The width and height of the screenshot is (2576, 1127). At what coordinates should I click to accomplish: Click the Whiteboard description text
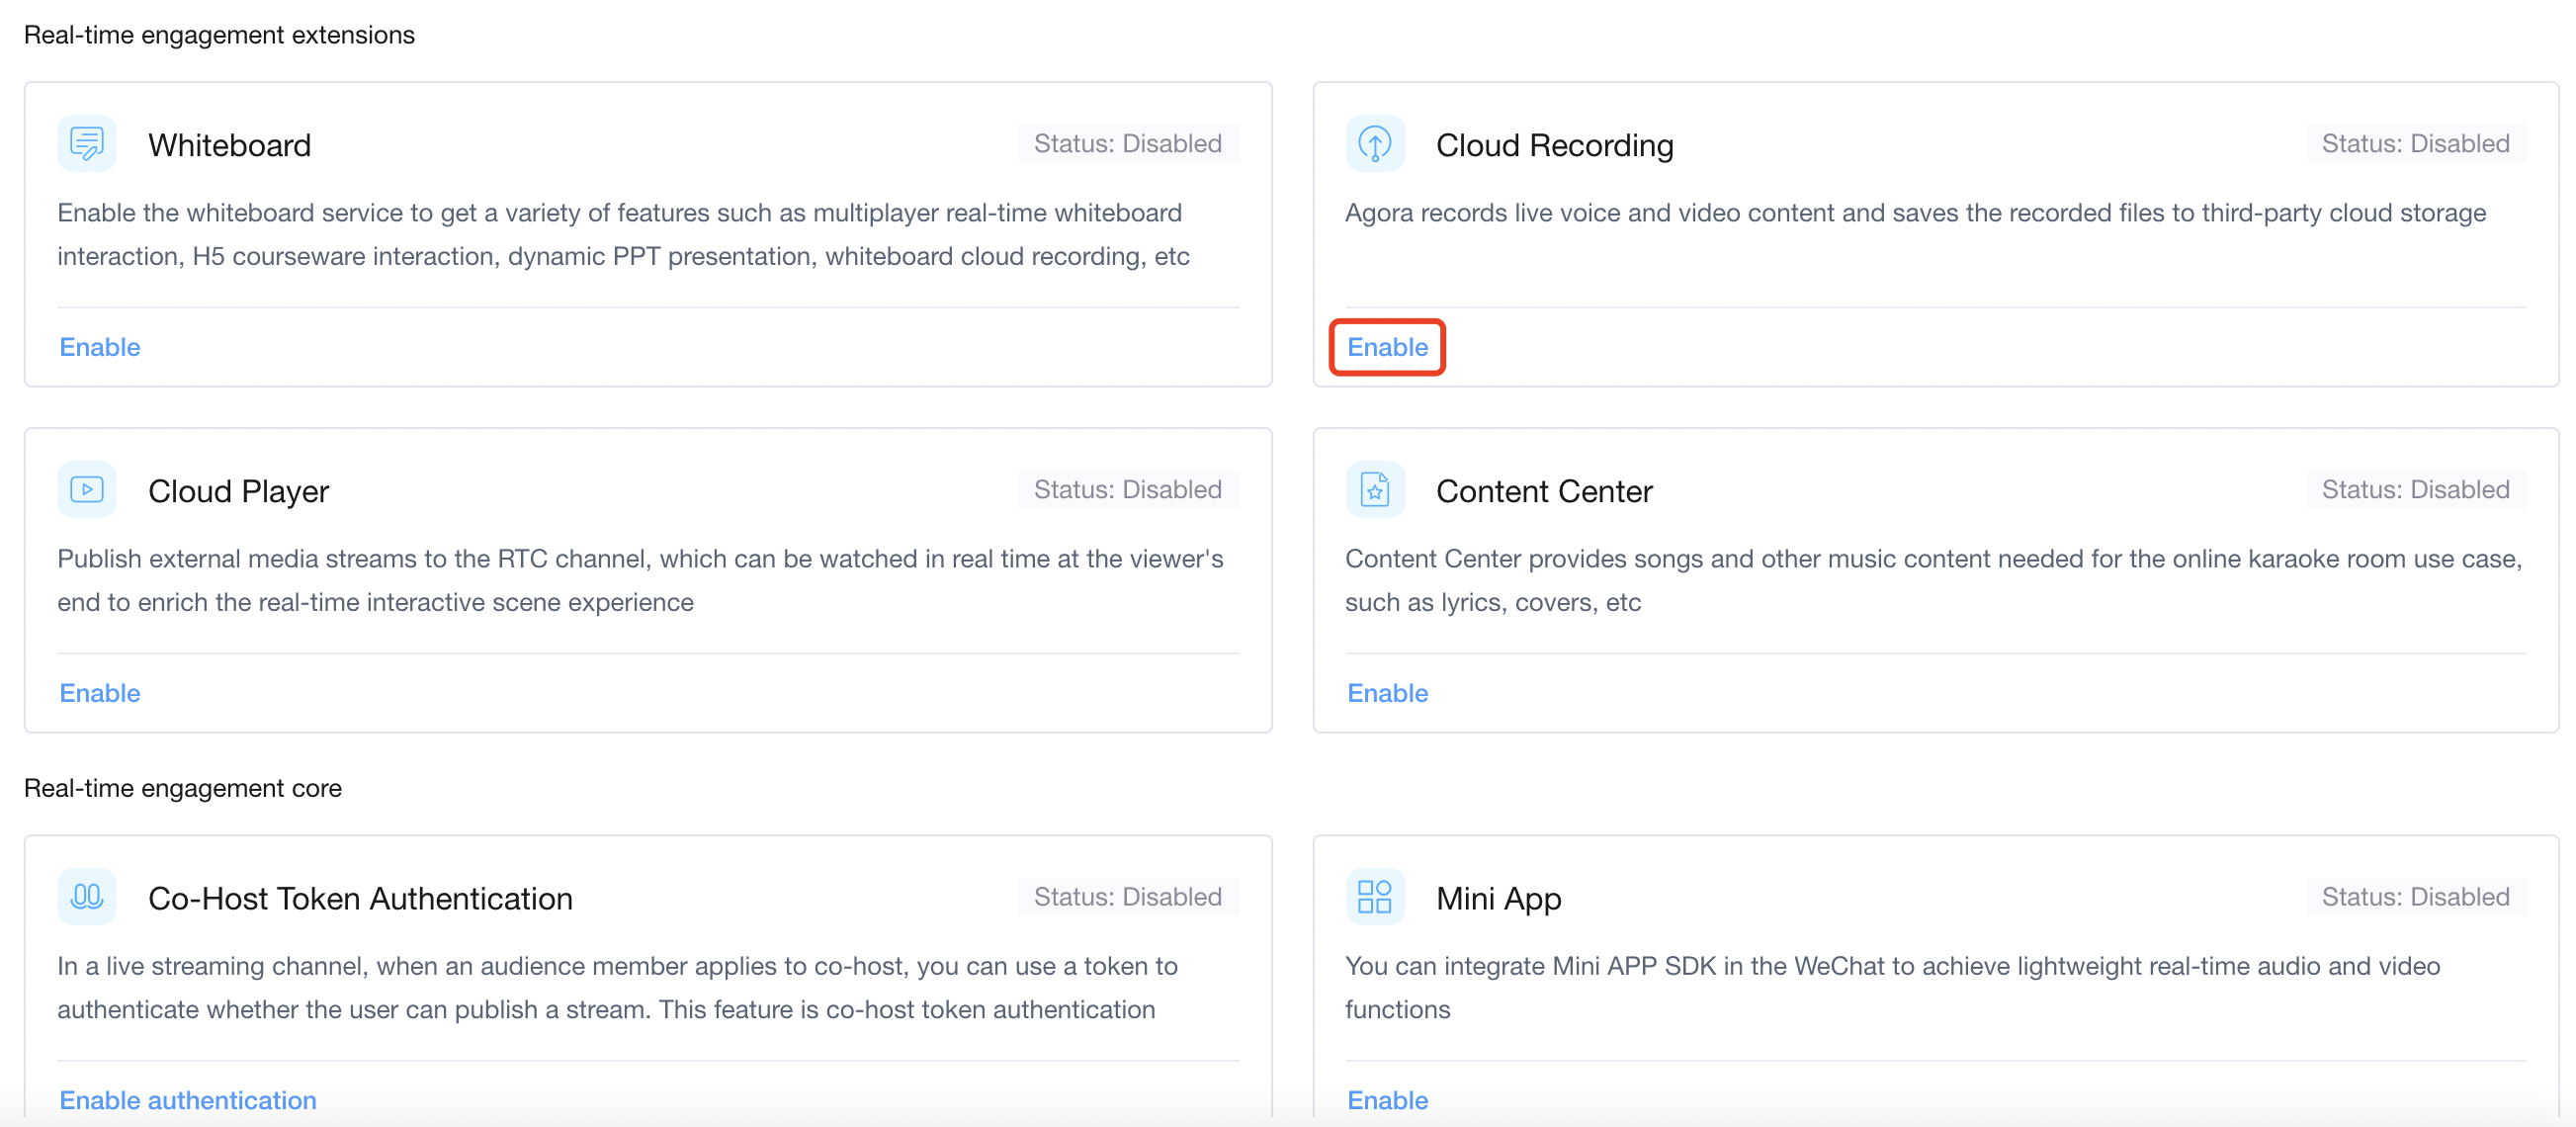[x=623, y=235]
